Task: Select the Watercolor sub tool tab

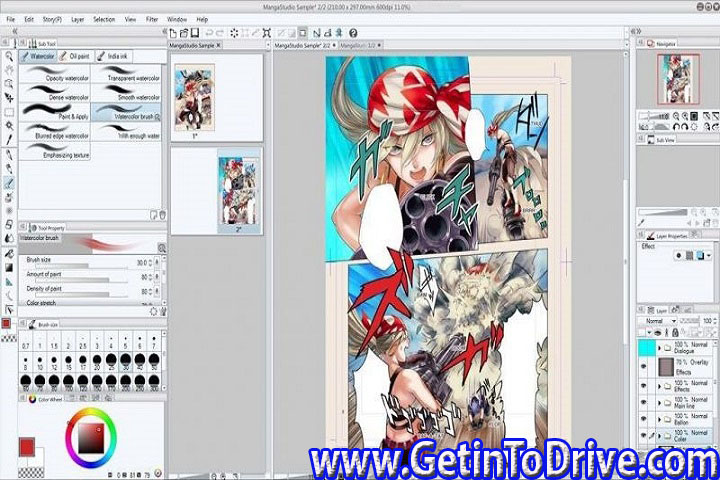Action: click(x=38, y=56)
